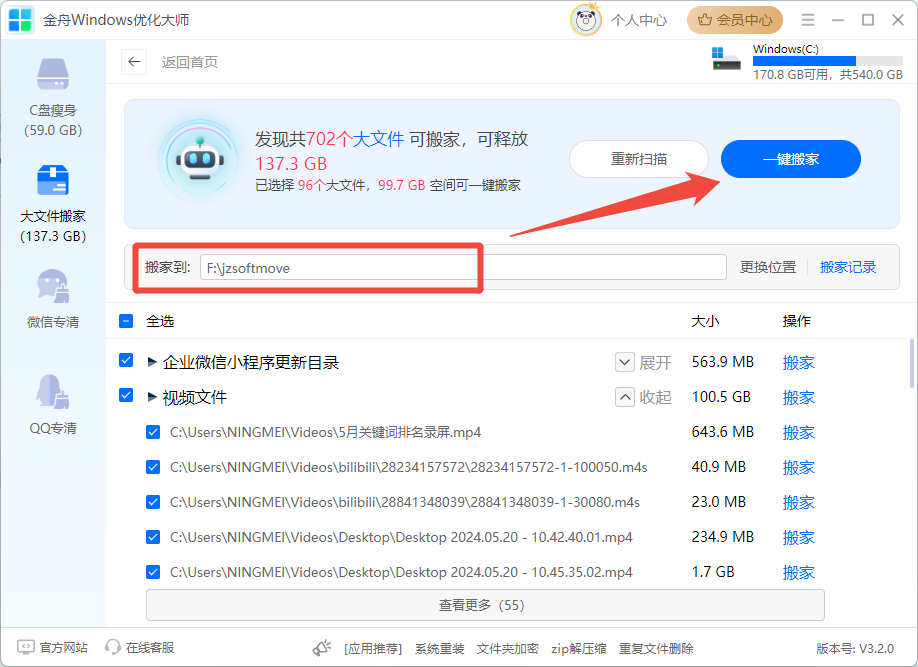This screenshot has width=918, height=667.
Task: Open the hamburger menu icon
Action: pos(808,20)
